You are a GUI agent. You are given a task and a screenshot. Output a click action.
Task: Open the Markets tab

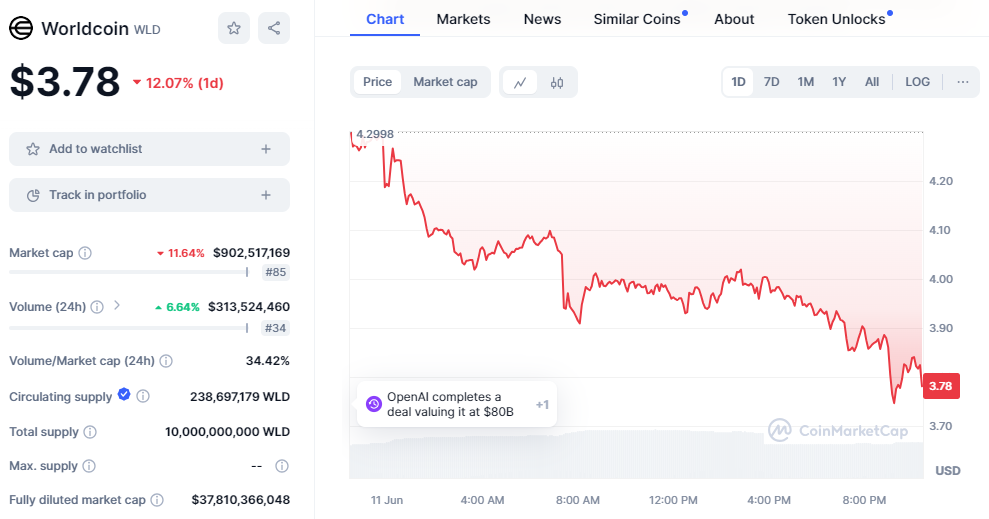pos(463,19)
